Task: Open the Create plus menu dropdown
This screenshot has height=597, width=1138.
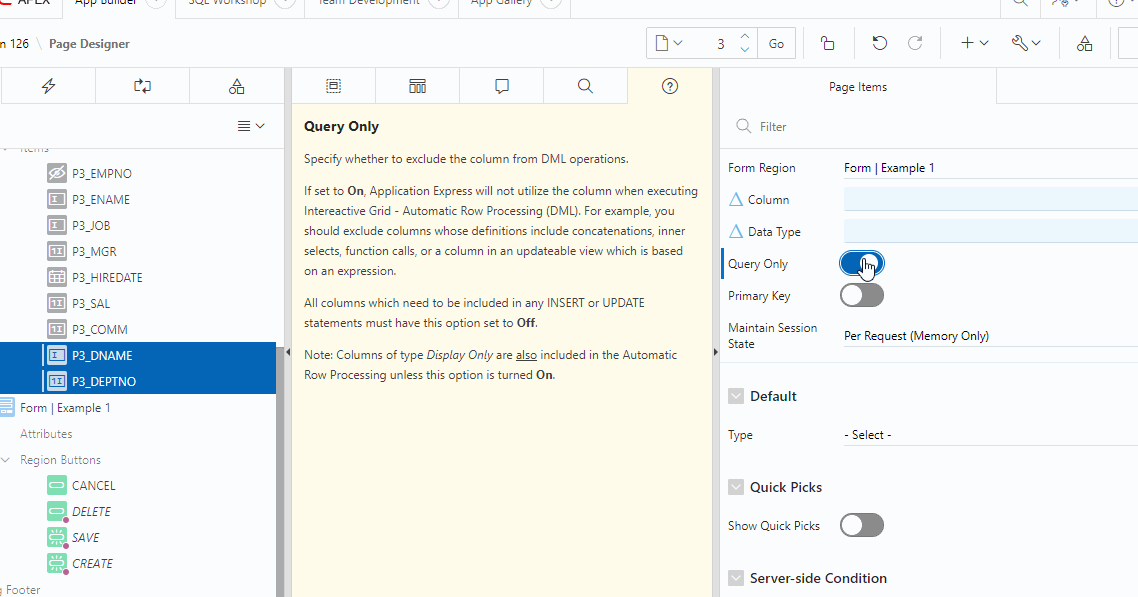Action: [x=974, y=43]
